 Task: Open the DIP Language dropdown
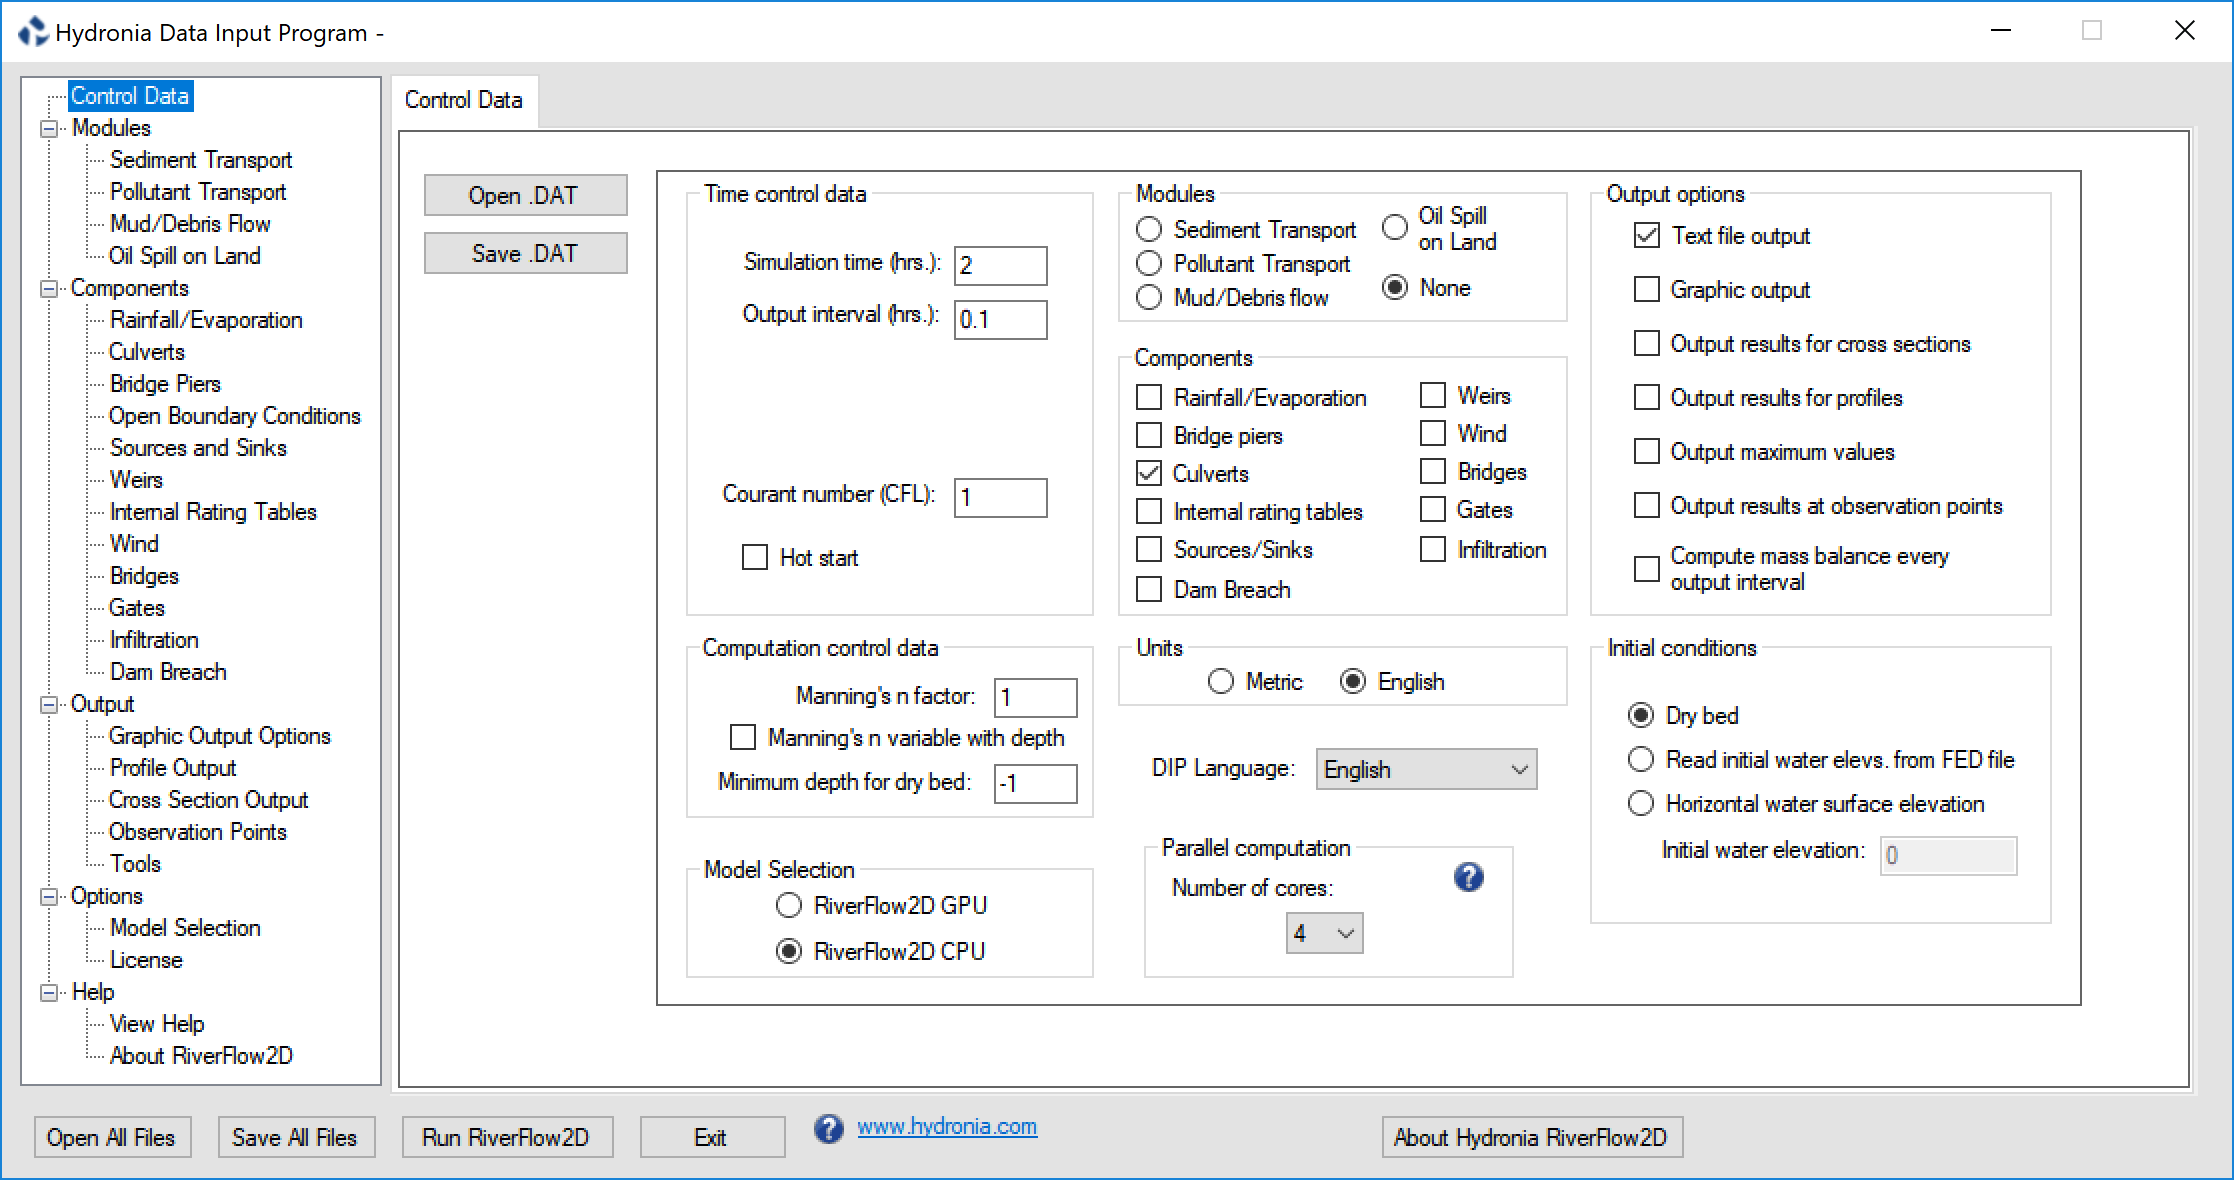point(1426,769)
